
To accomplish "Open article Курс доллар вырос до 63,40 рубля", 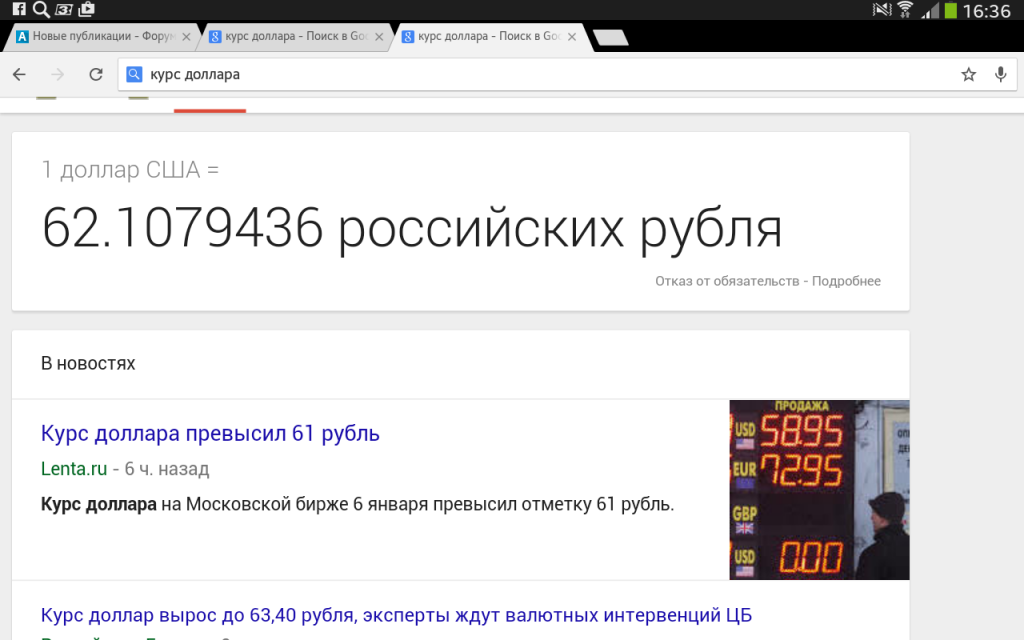I will point(396,614).
